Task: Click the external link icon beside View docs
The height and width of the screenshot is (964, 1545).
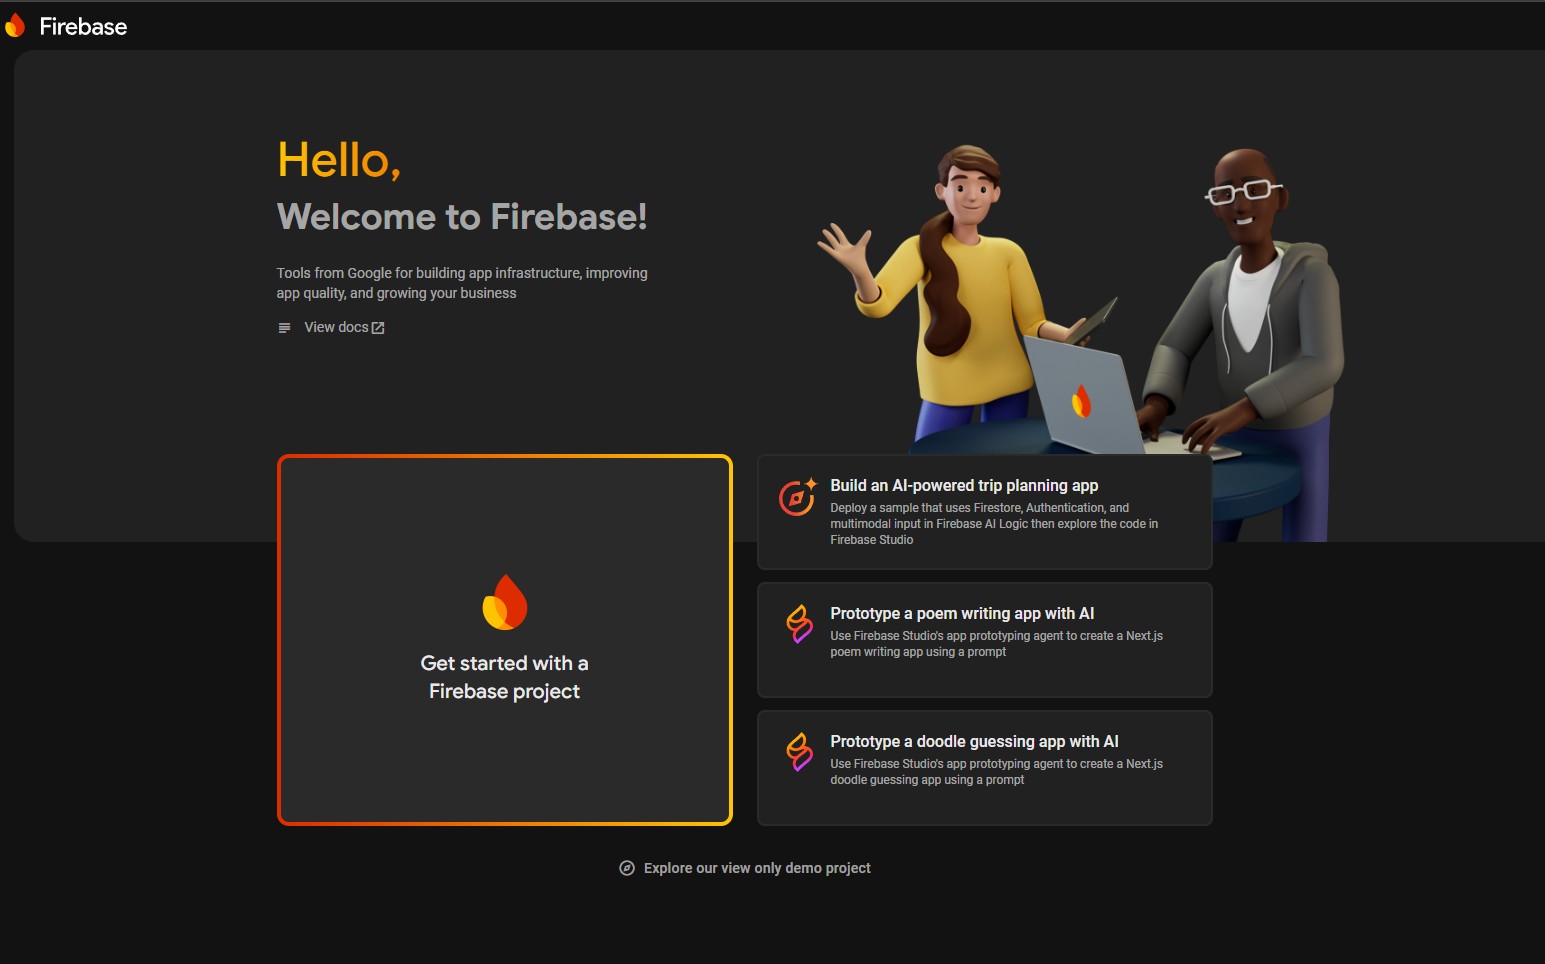Action: pos(378,328)
